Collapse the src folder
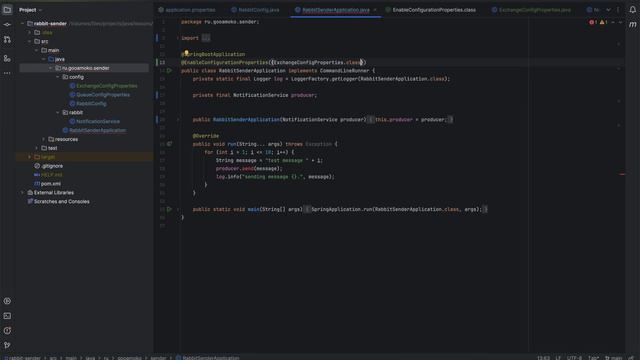The image size is (640, 360). tap(29, 42)
